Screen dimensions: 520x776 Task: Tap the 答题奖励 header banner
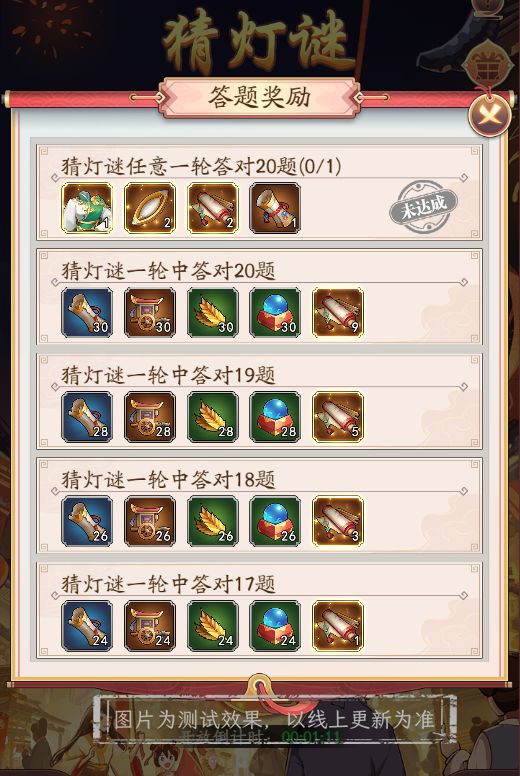click(259, 97)
